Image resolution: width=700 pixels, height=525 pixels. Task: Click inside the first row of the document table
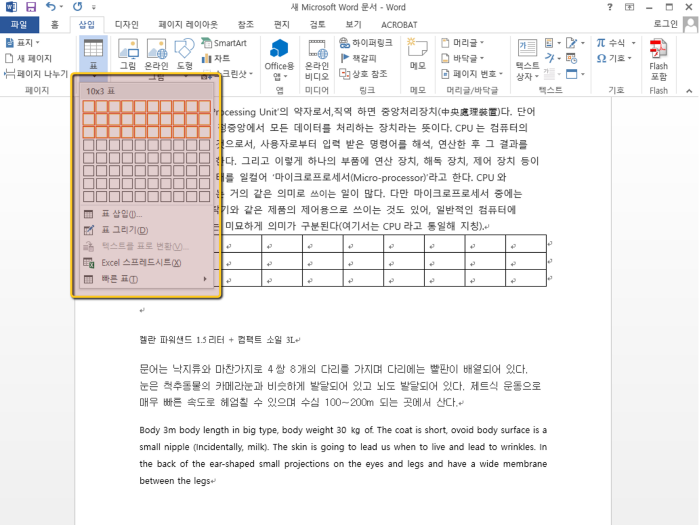384,244
